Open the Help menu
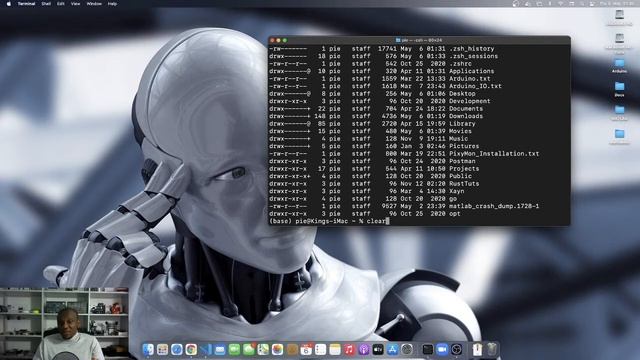The image size is (640, 360). (112, 4)
